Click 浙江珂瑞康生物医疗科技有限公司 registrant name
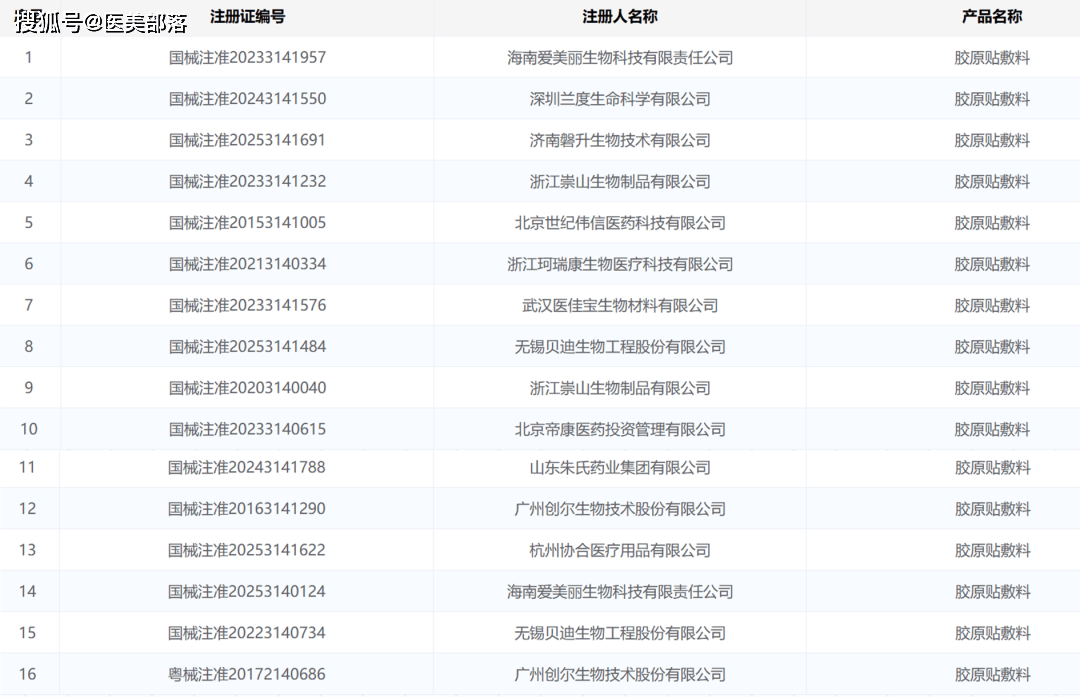Screen dimensions: 1080x697 click(x=620, y=264)
